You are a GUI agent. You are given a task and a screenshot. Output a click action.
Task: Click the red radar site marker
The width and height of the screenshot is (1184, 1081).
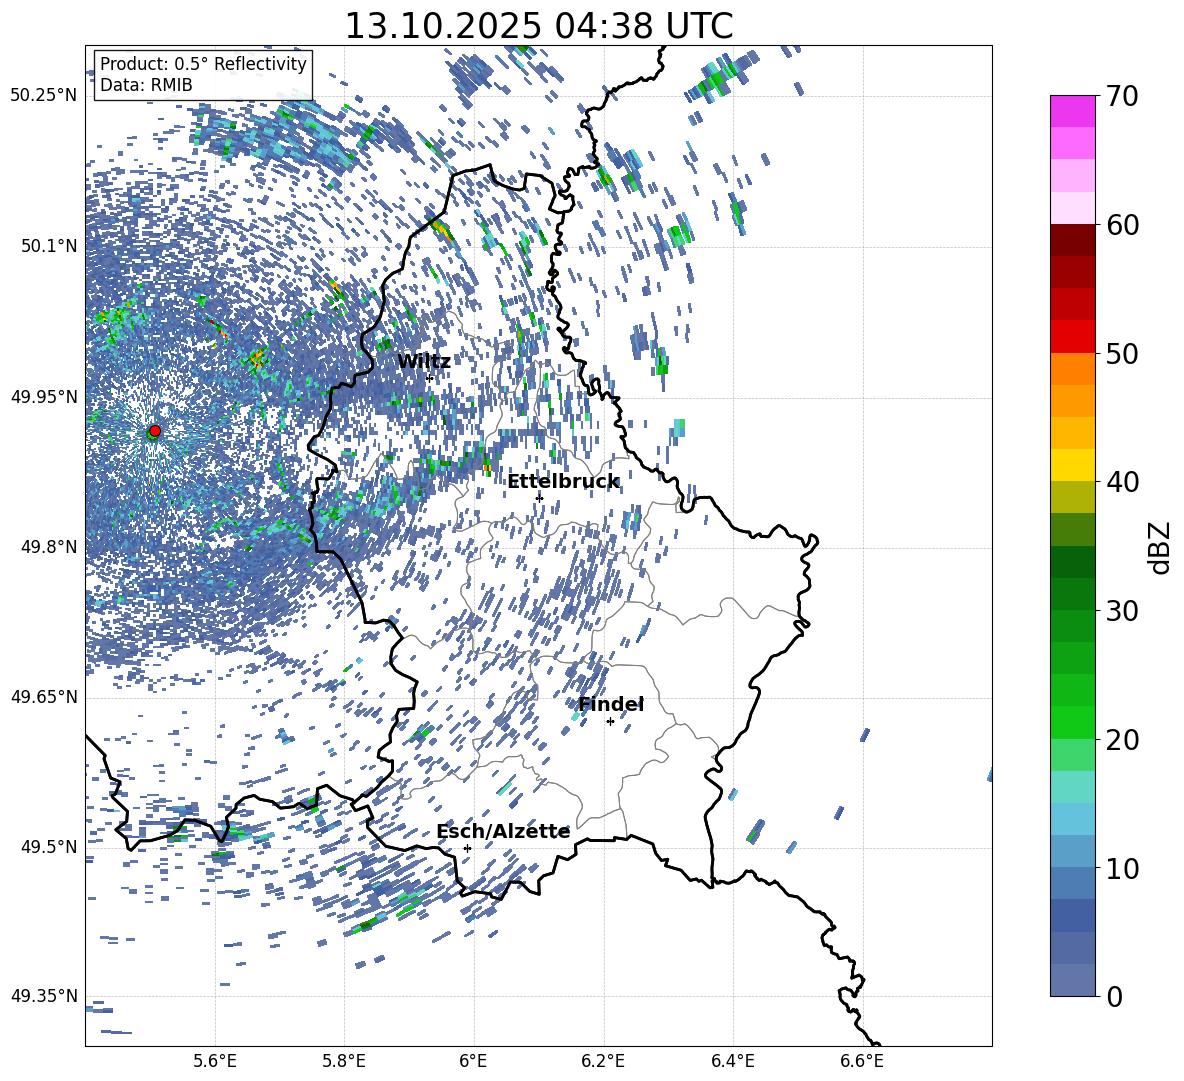155,431
